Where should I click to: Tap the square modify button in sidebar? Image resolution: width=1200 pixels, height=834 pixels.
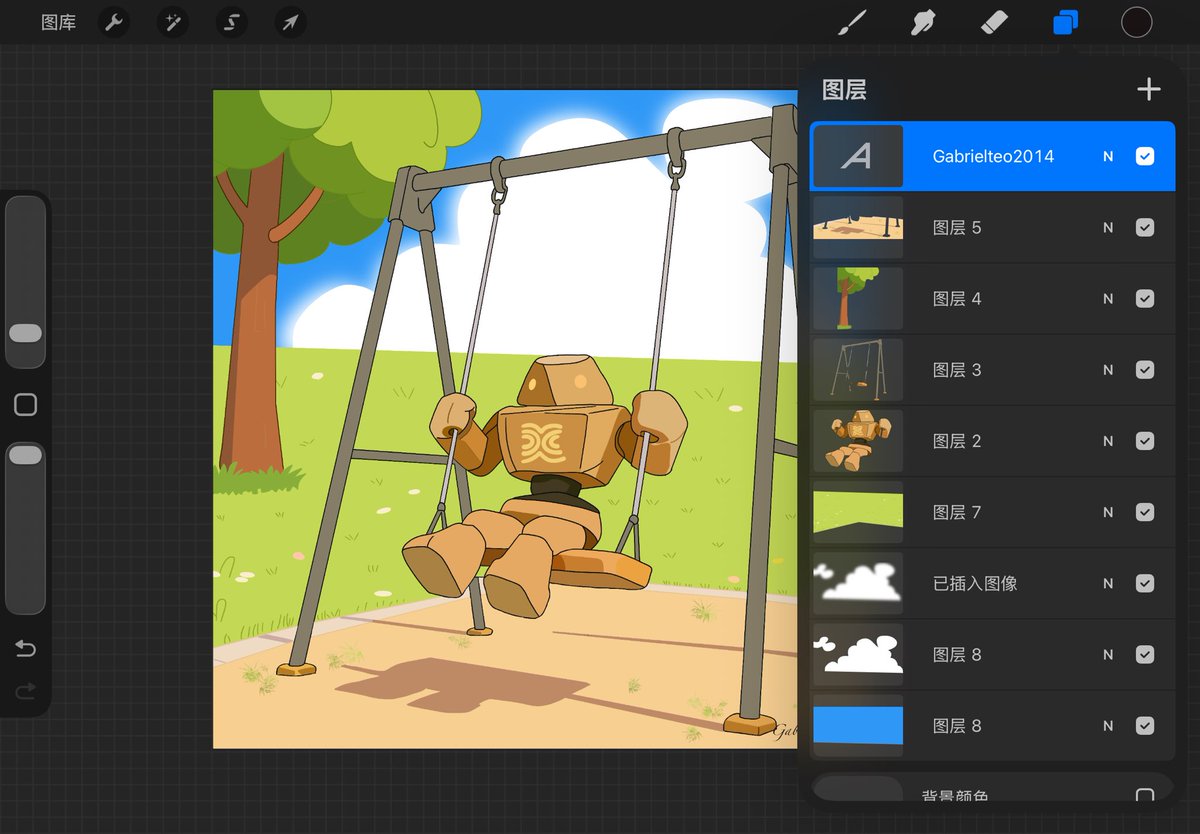(x=25, y=404)
